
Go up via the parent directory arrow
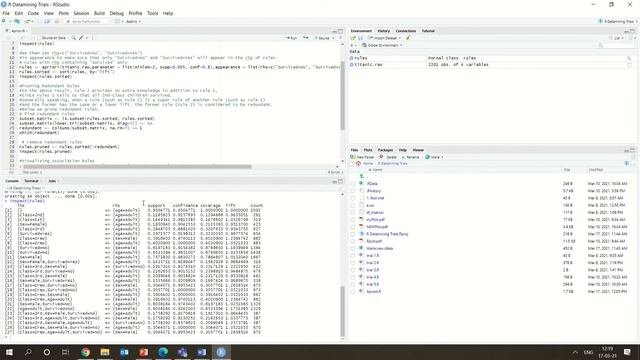[x=362, y=176]
